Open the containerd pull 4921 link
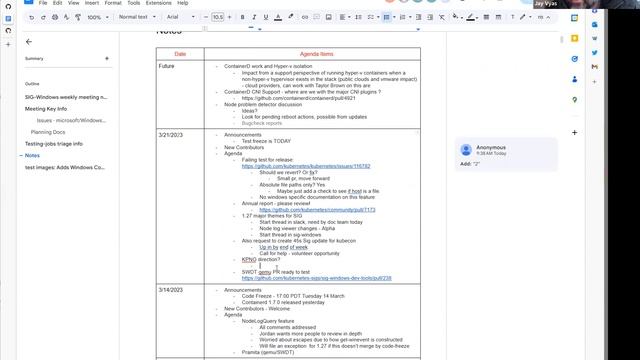The width and height of the screenshot is (640, 360). [x=298, y=98]
